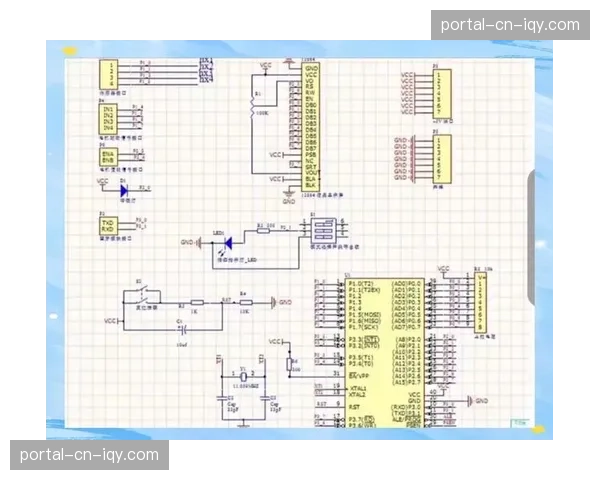Select the IN1–IN4 motor signal connector
The width and height of the screenshot is (600, 480).
click(108, 120)
